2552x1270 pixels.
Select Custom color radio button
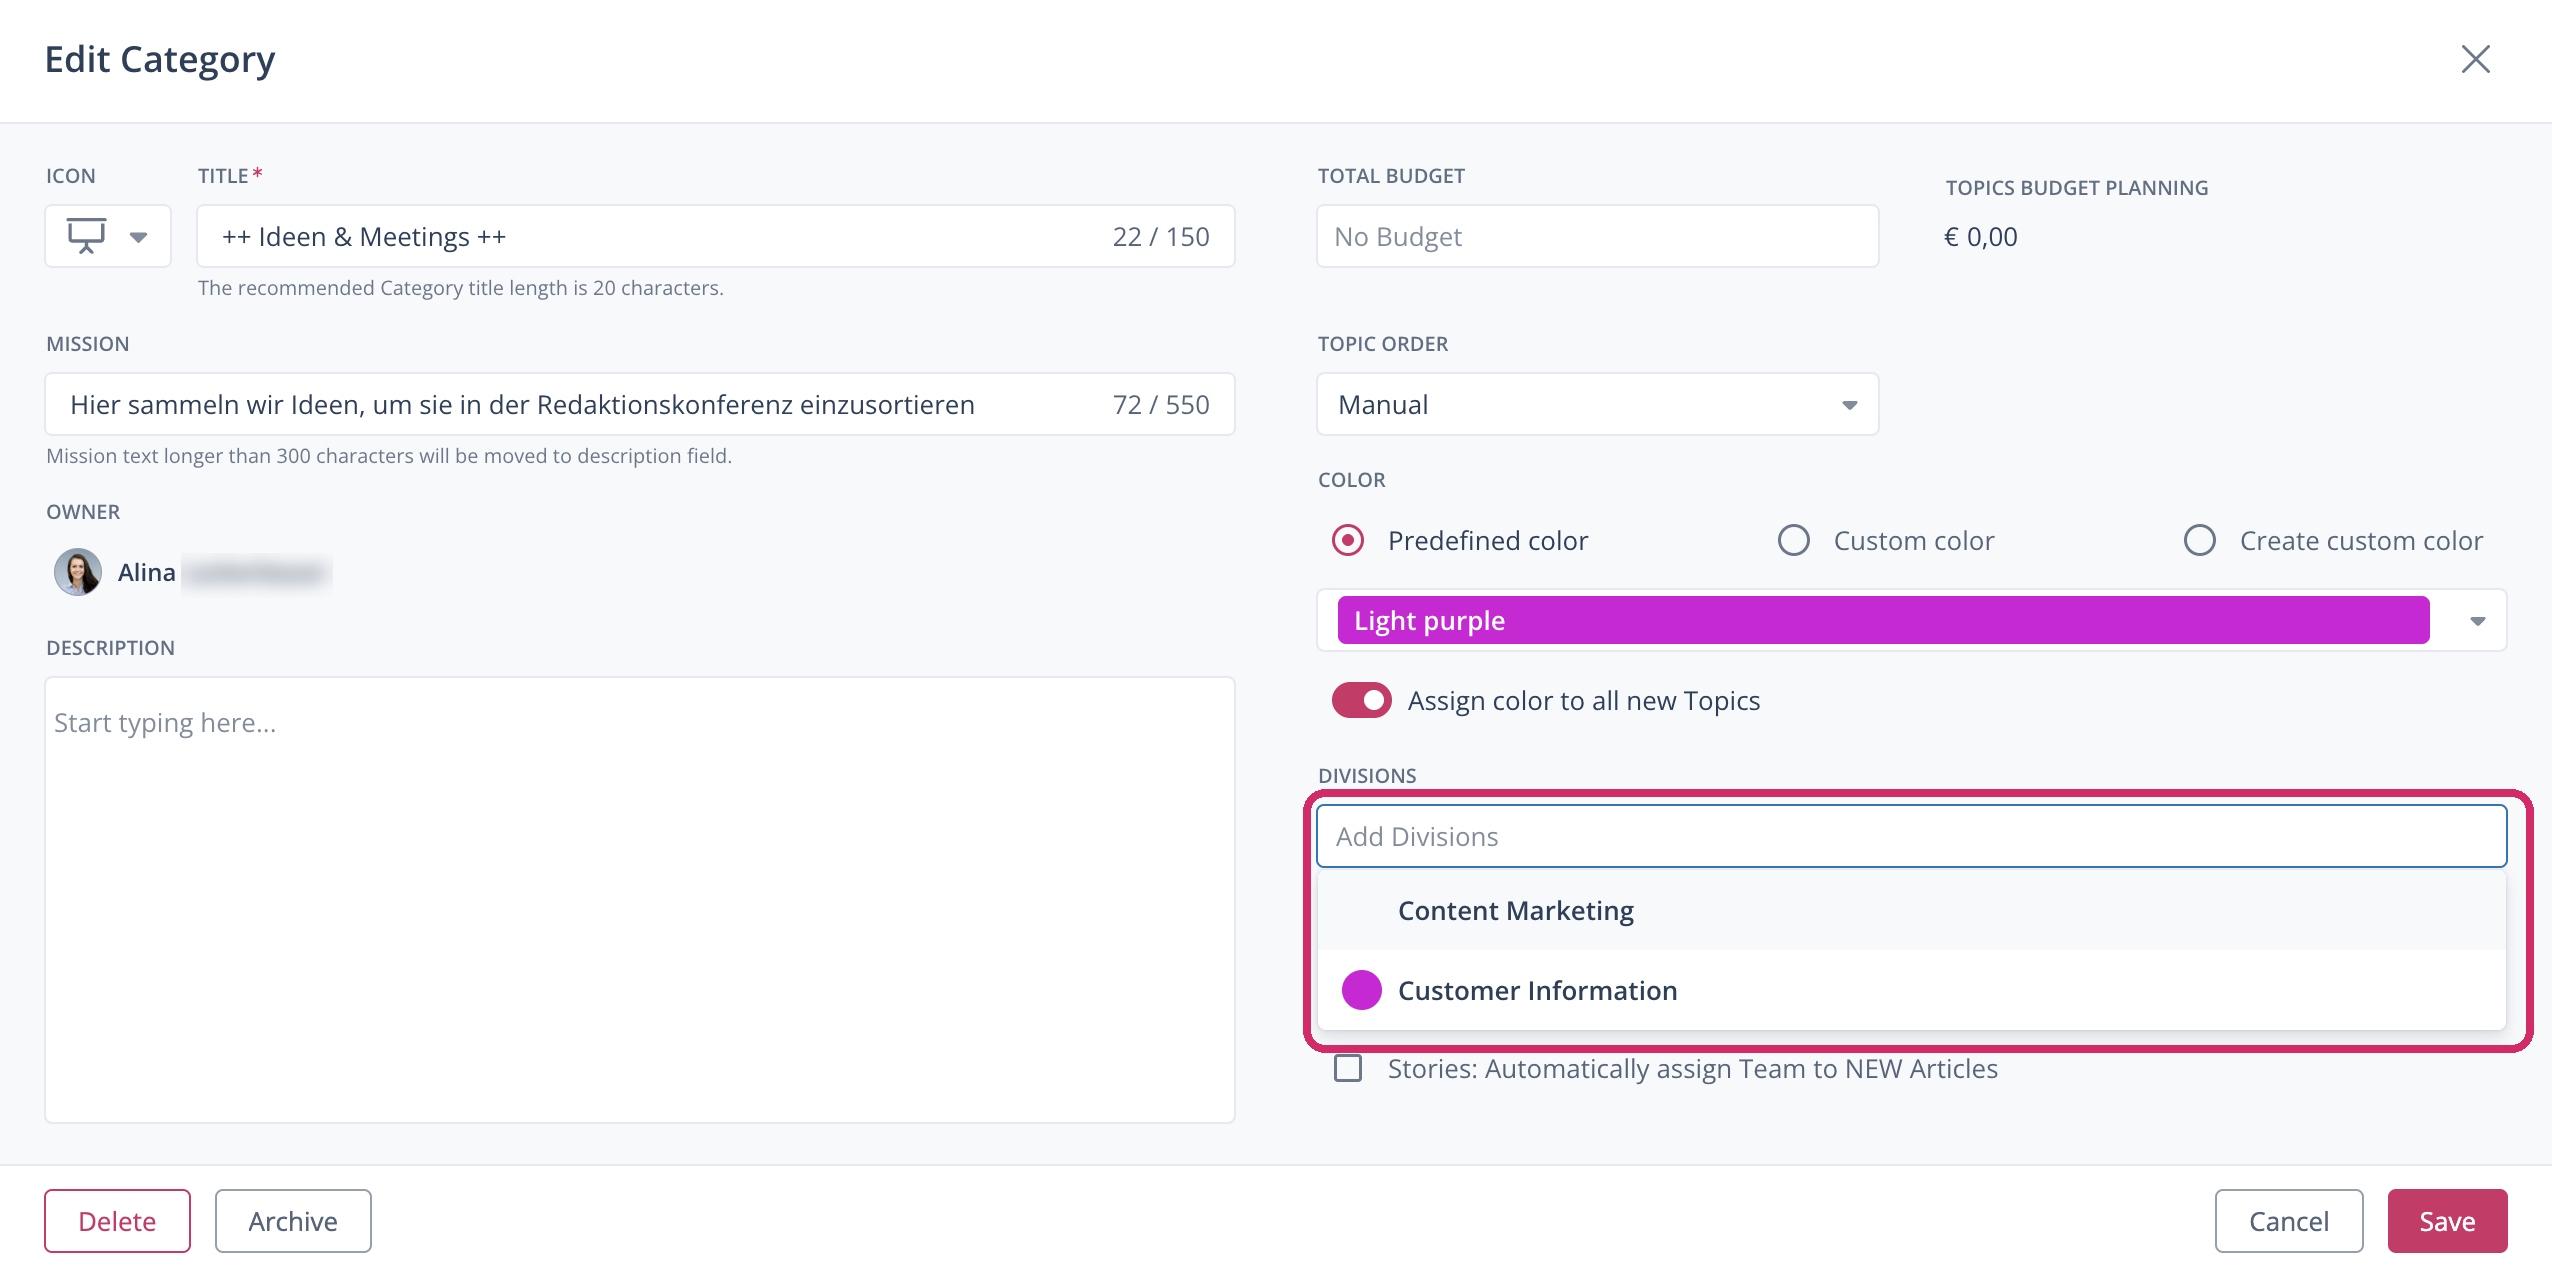[x=1793, y=541]
